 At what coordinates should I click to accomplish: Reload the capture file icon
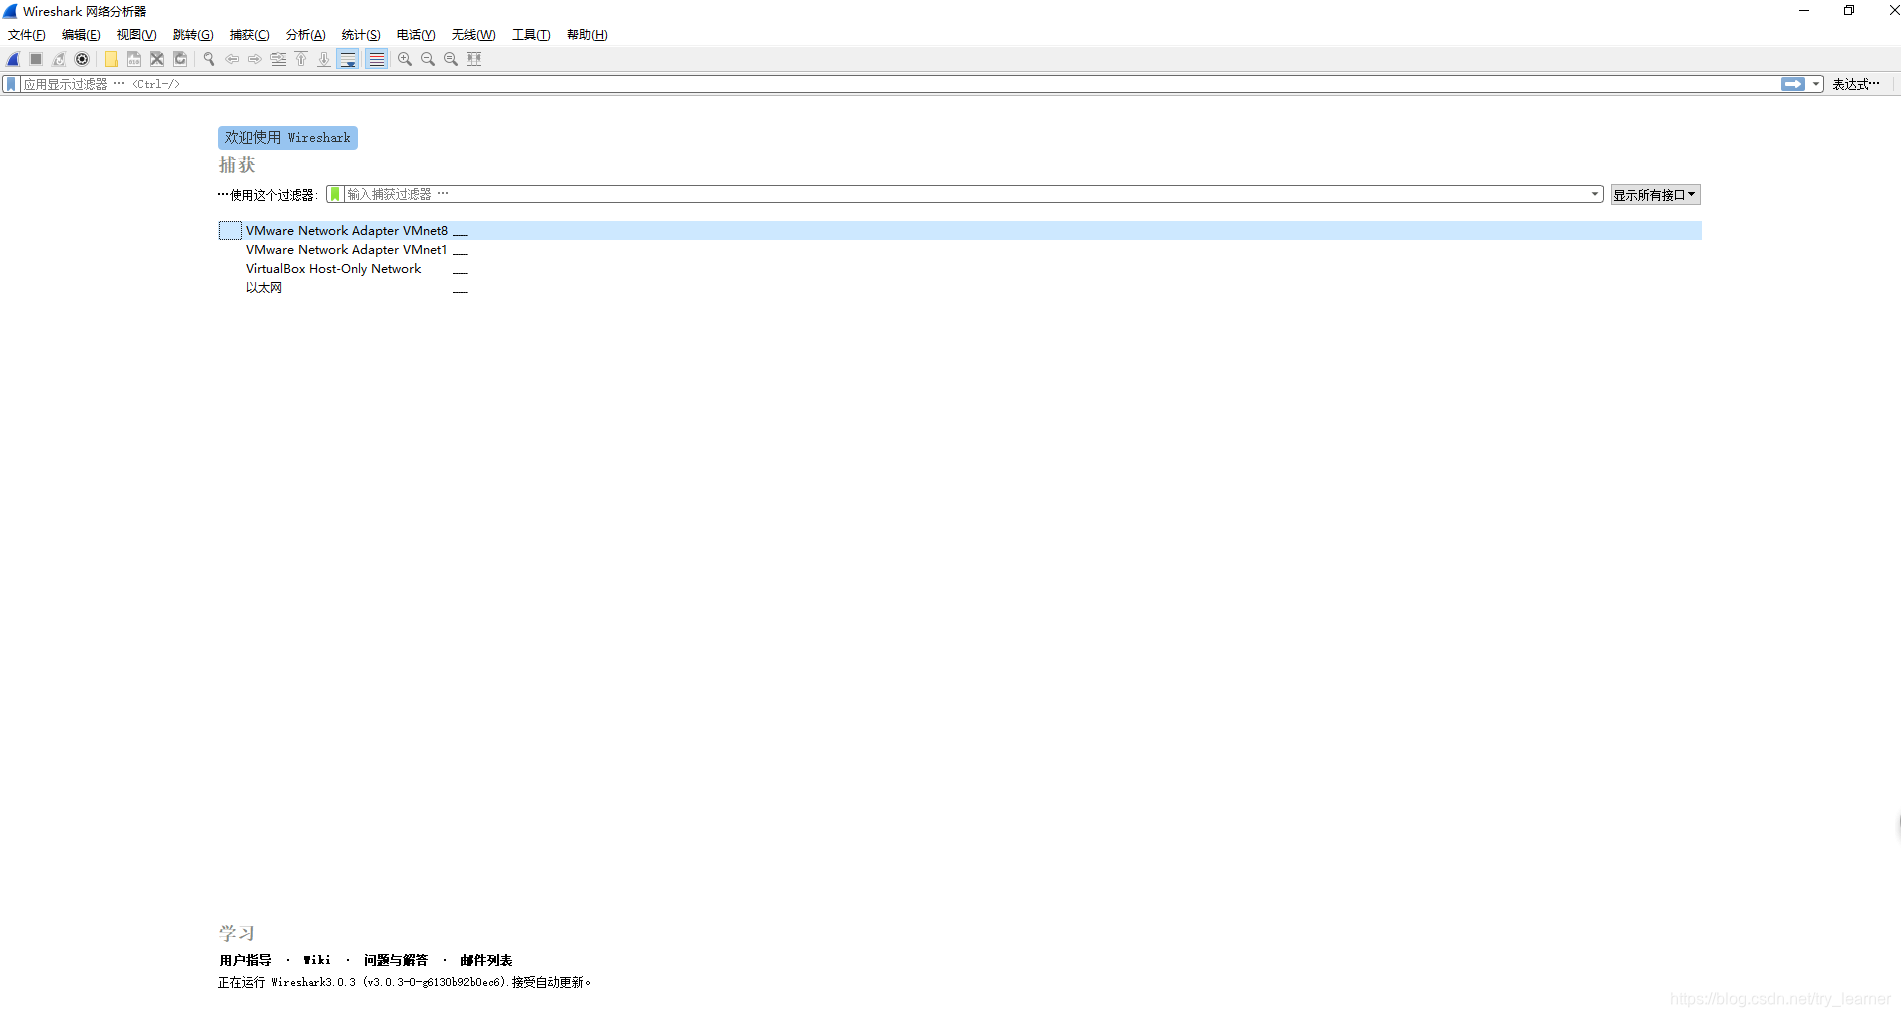tap(180, 59)
